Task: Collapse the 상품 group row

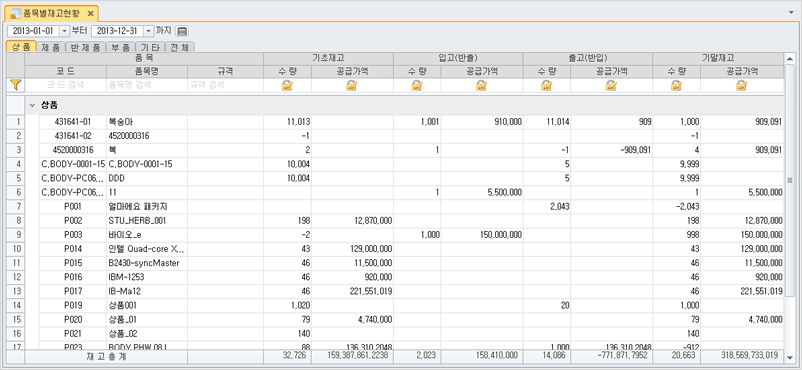Action: (32, 105)
